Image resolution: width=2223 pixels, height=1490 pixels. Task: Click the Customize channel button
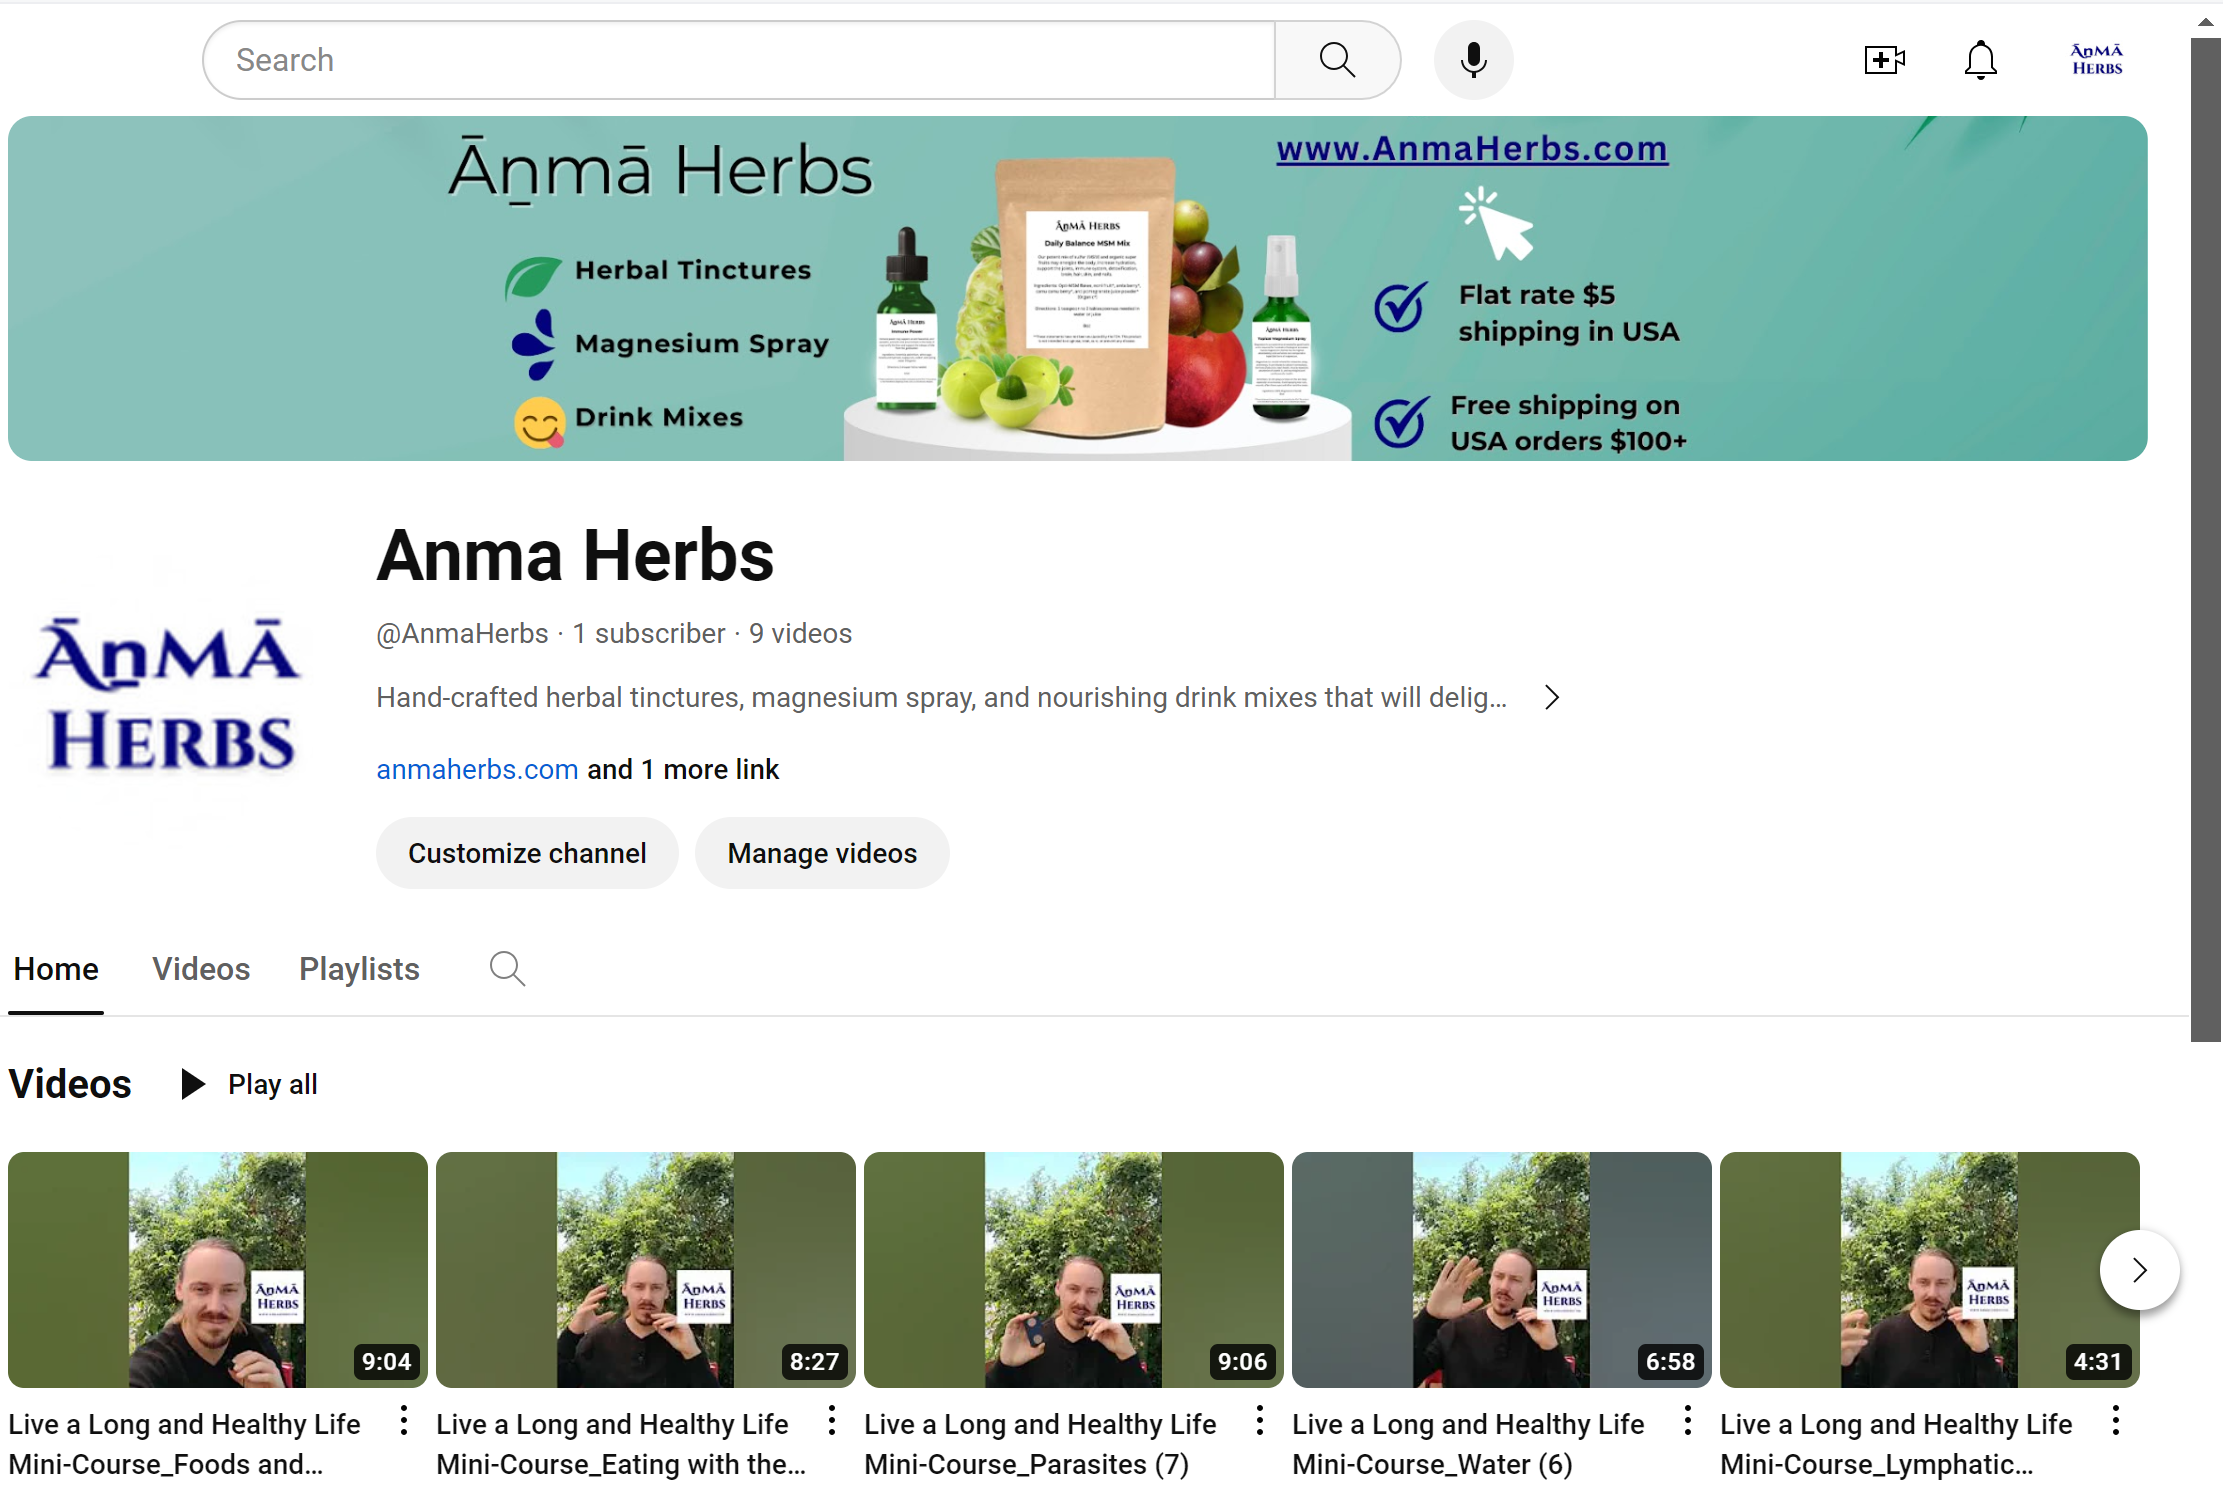(527, 853)
